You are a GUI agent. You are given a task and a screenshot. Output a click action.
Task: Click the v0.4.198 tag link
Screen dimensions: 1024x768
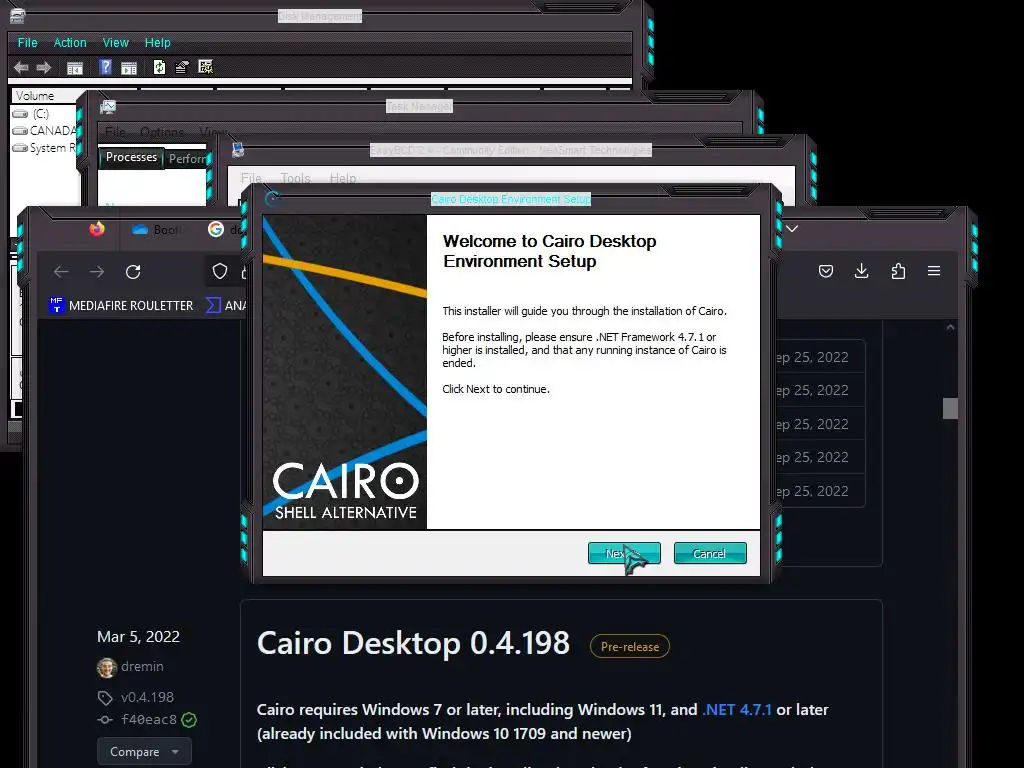coord(147,697)
